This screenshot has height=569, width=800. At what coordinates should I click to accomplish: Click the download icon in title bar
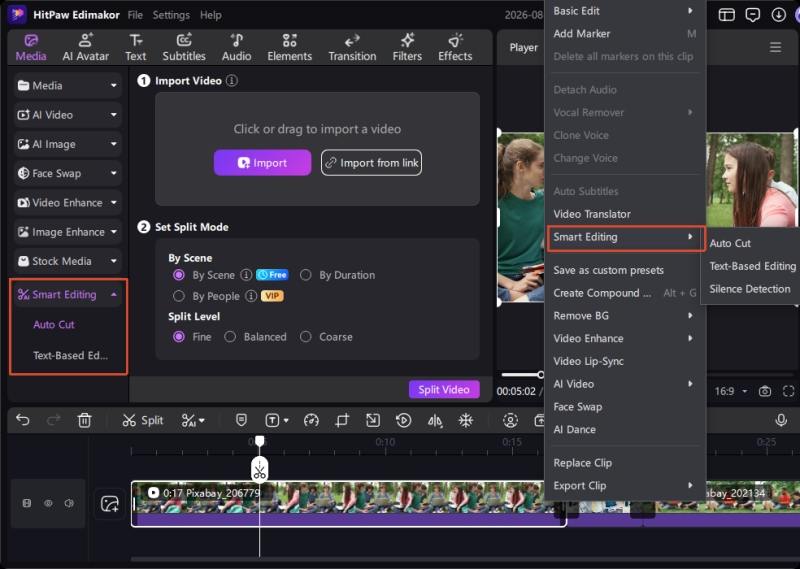778,15
